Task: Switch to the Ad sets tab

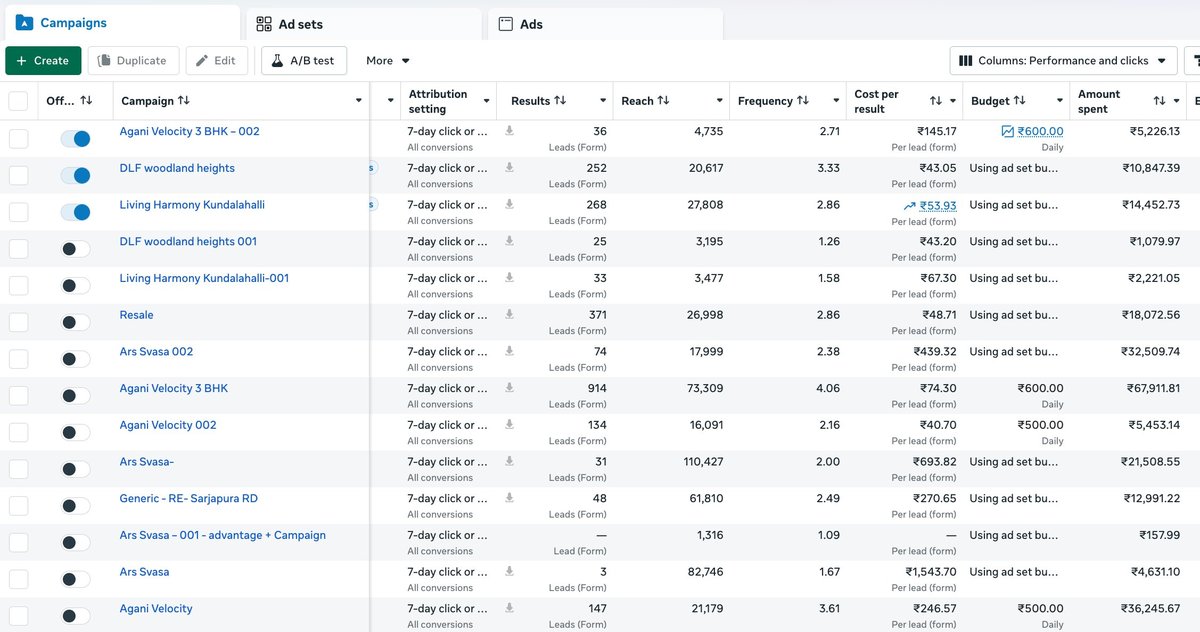Action: pyautogui.click(x=364, y=24)
